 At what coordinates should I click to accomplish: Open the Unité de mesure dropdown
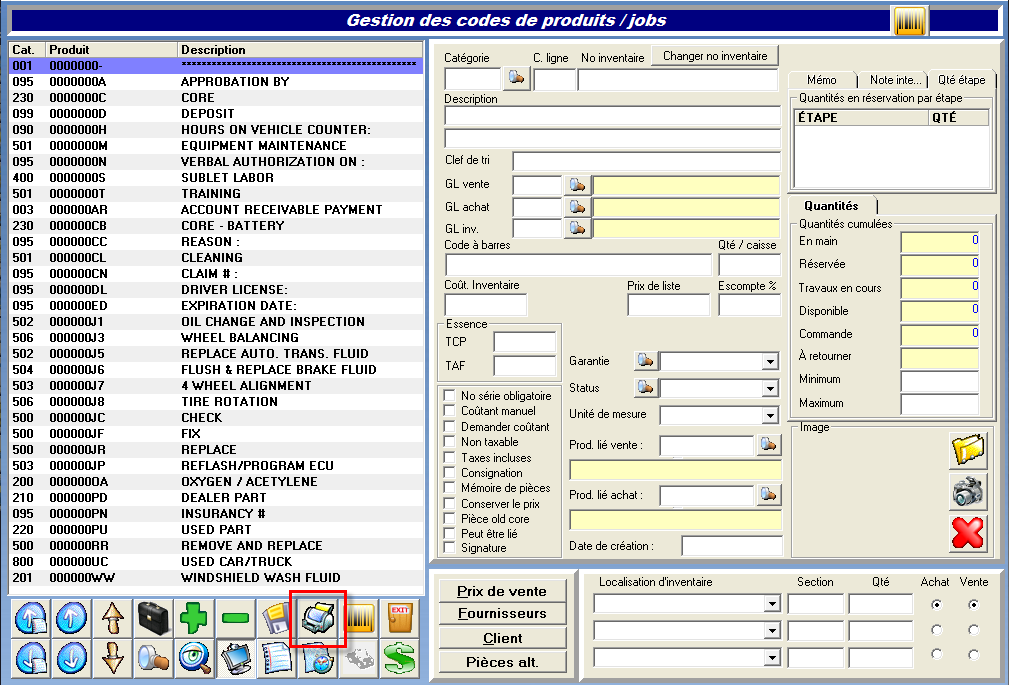coord(770,416)
